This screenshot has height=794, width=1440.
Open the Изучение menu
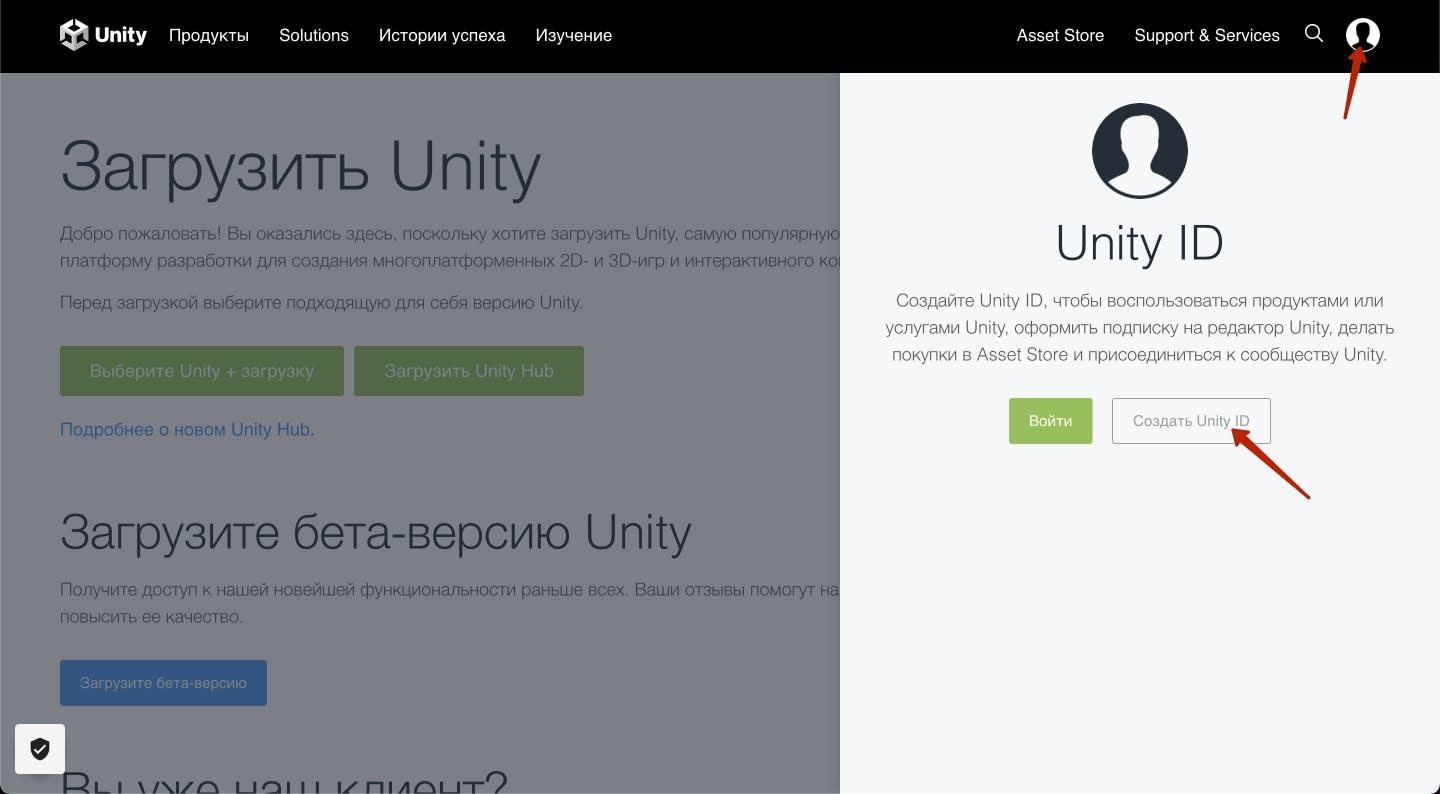[x=574, y=36]
